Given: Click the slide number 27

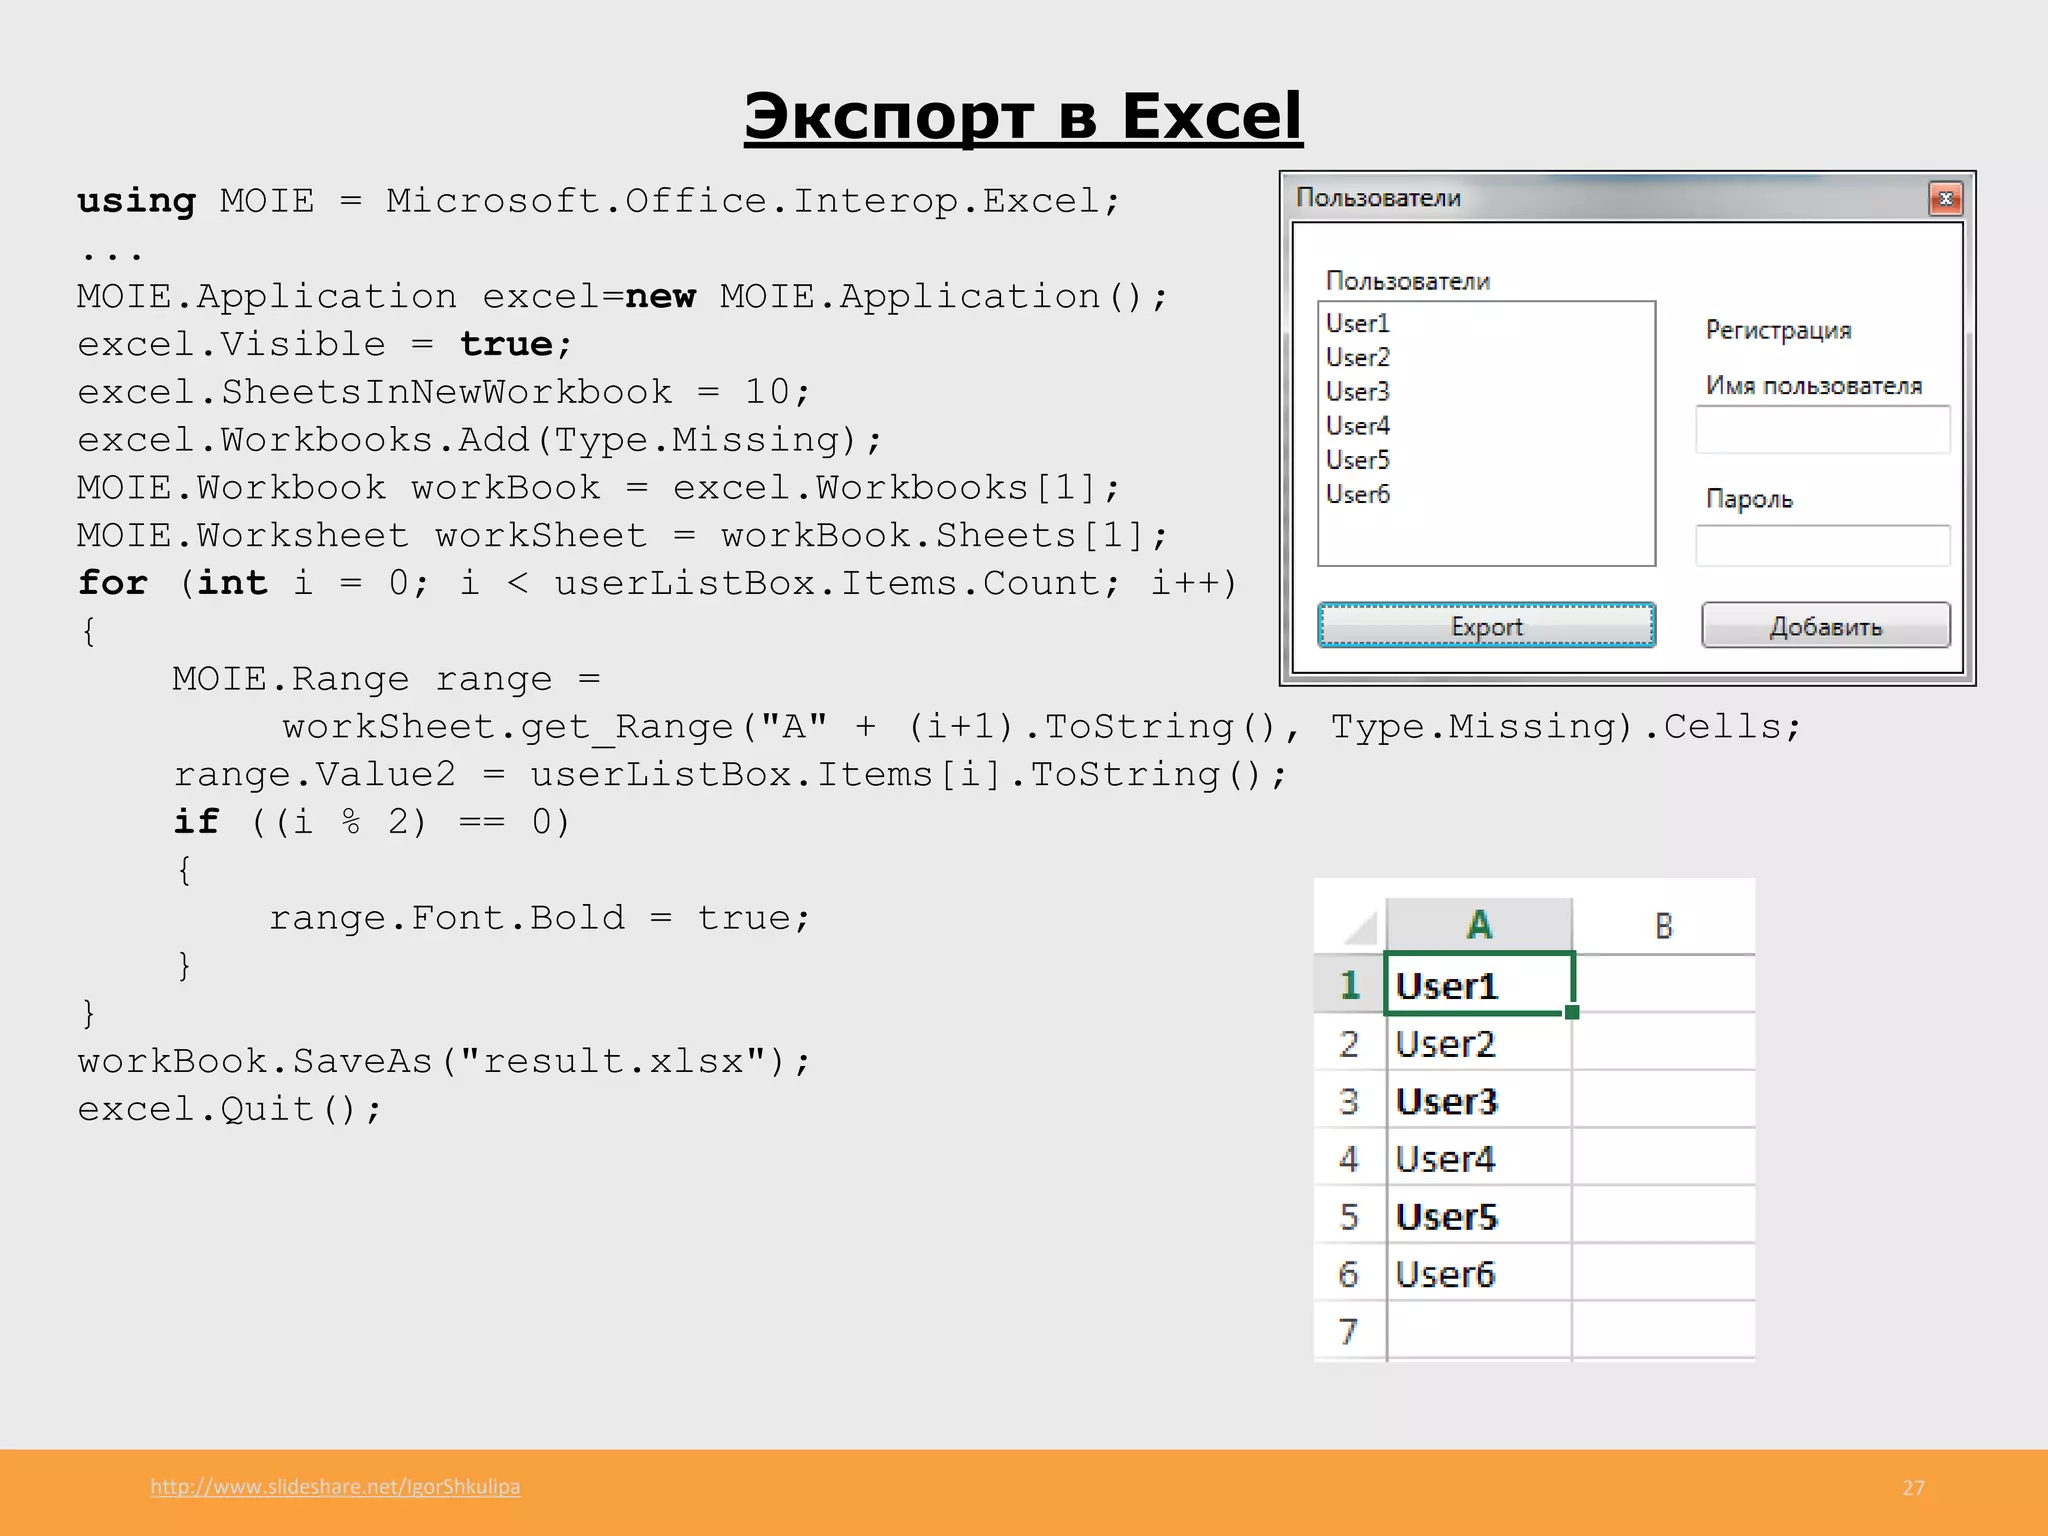Looking at the screenshot, I should click(1913, 1488).
